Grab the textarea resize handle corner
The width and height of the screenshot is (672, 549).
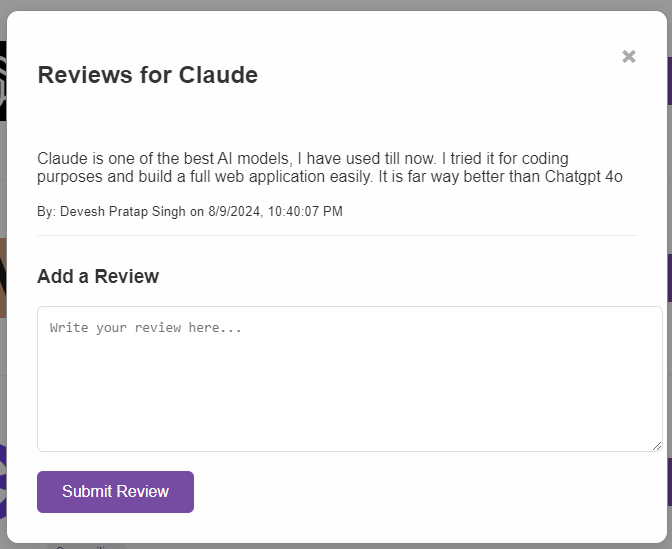click(x=657, y=446)
